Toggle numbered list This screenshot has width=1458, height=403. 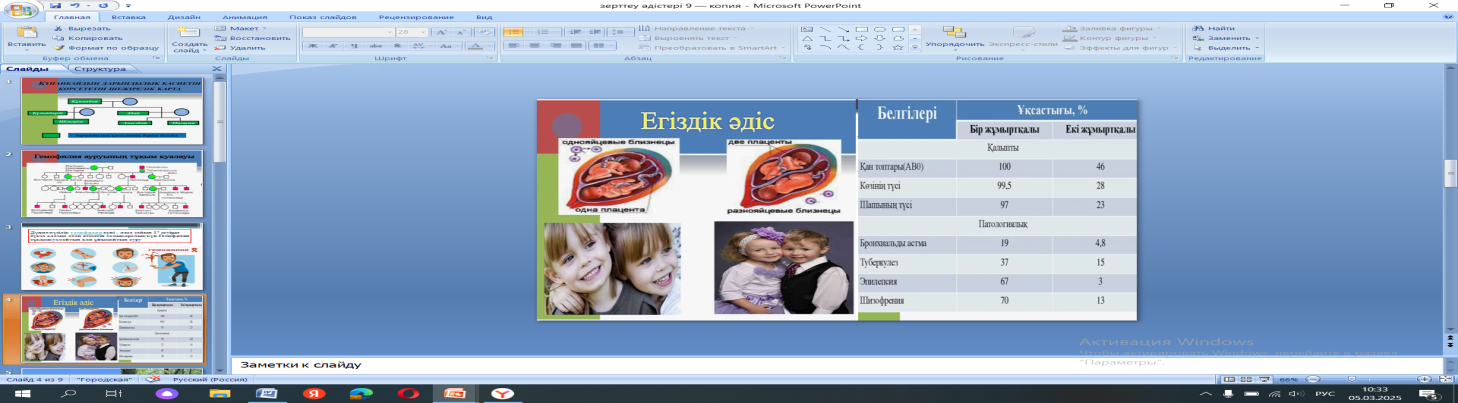543,32
